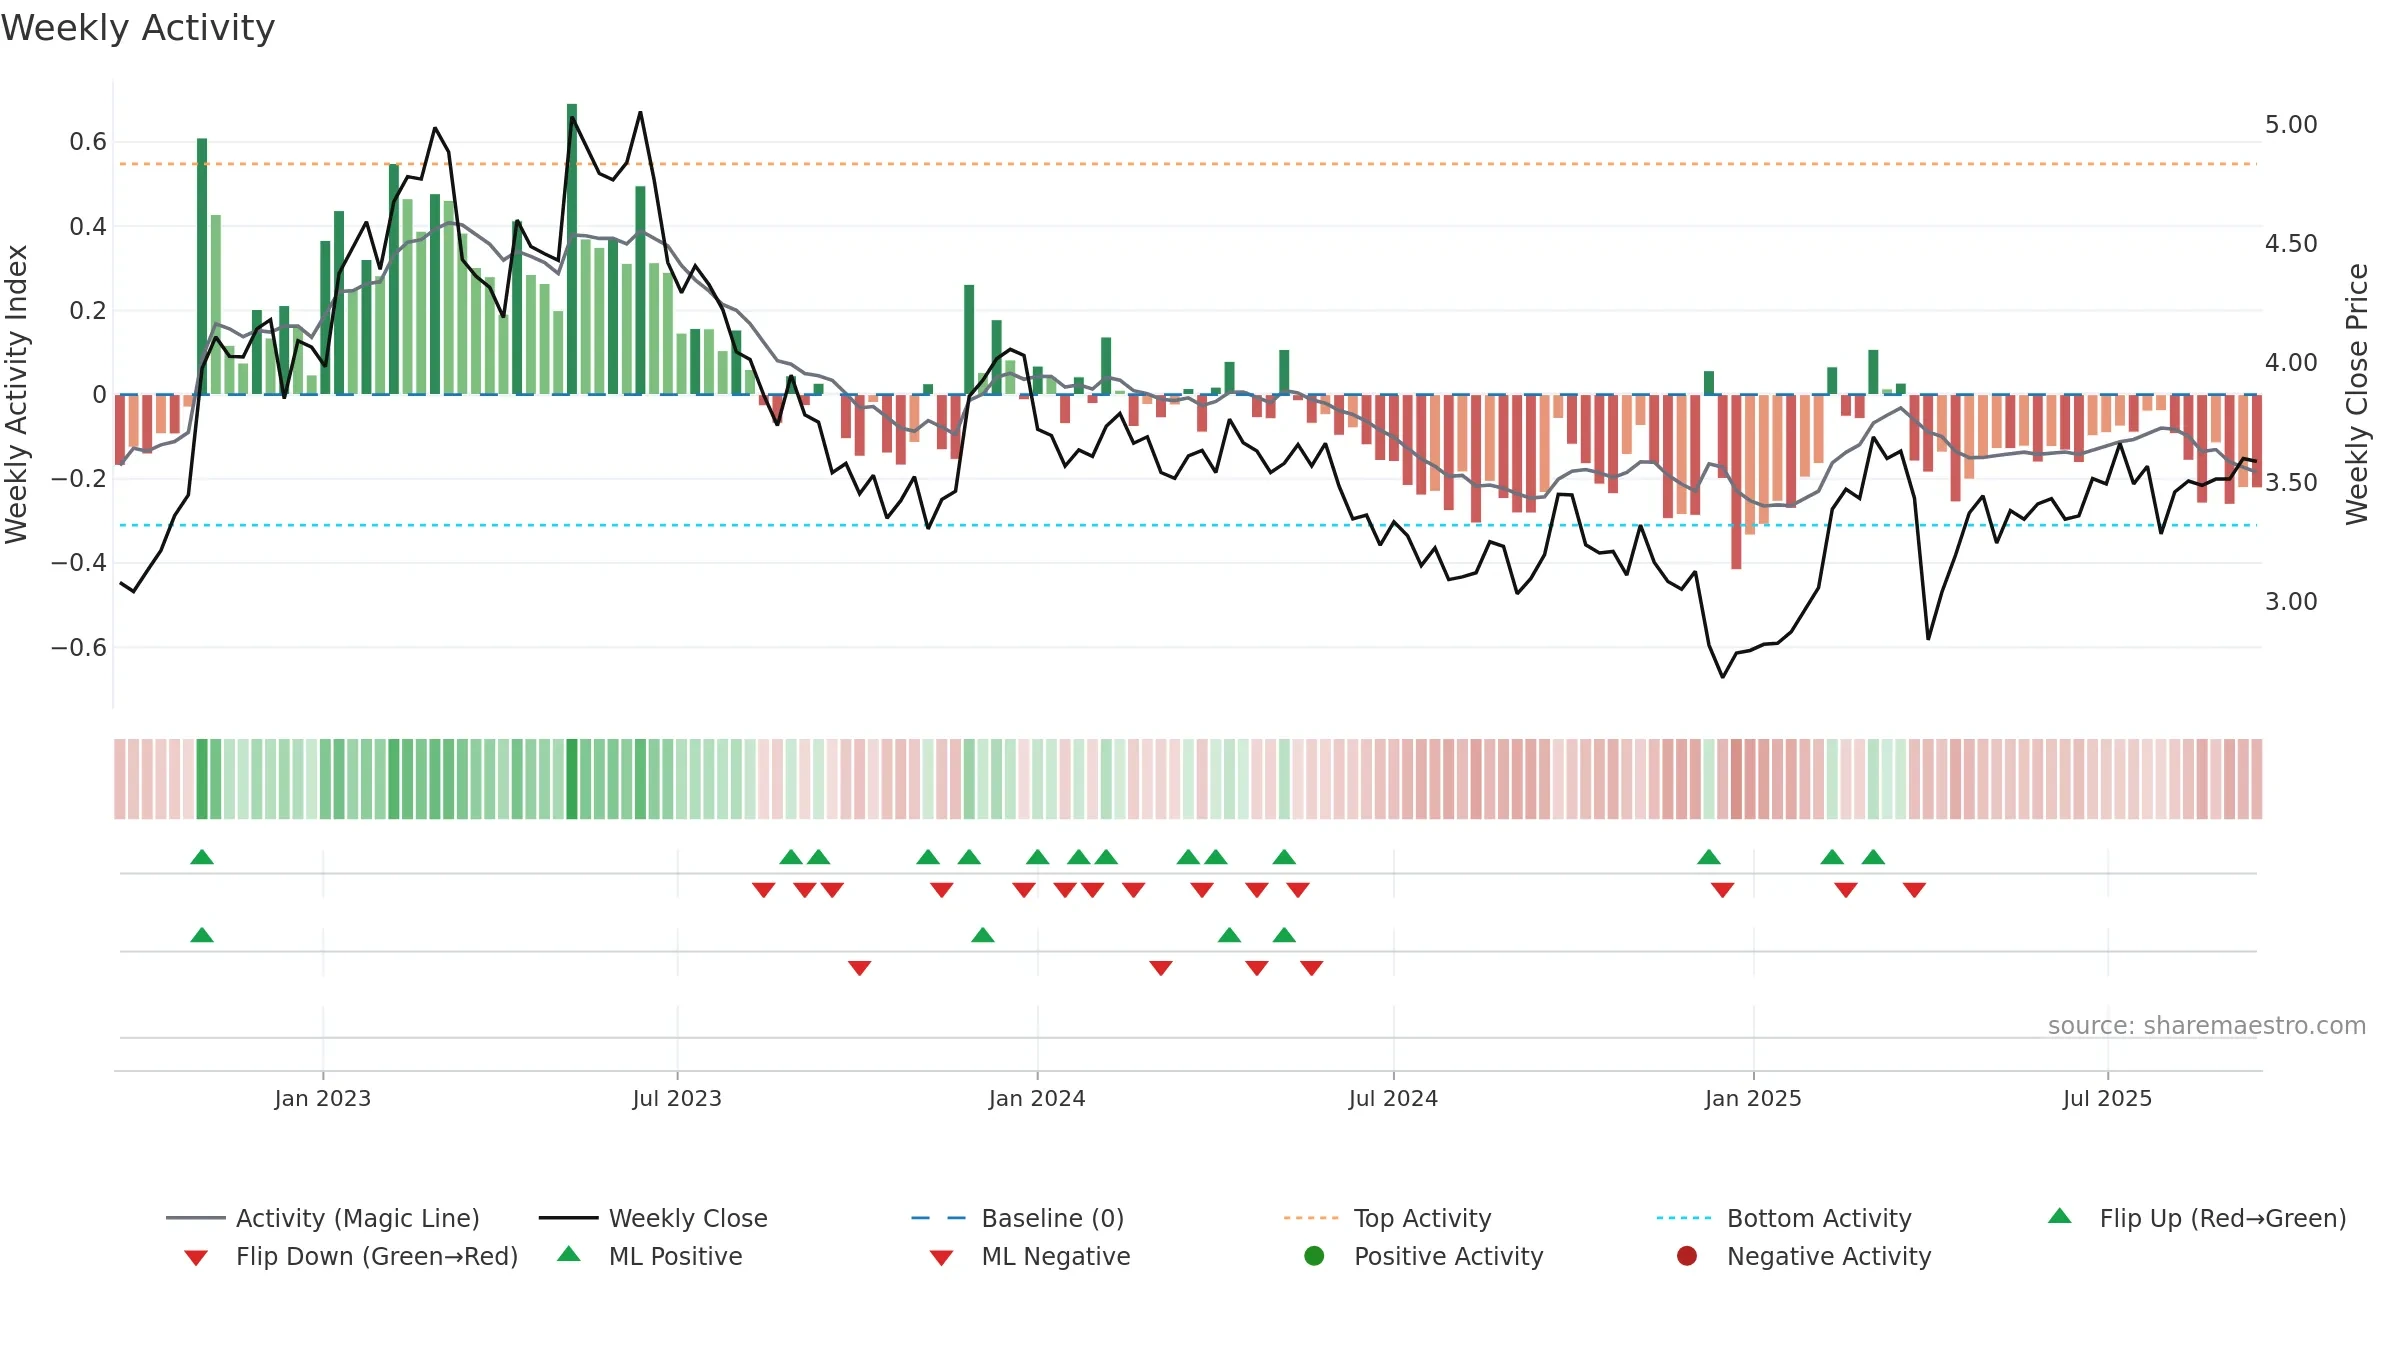Click the Negative Activity red circle icon
The image size is (2400, 1350).
pos(1687,1256)
